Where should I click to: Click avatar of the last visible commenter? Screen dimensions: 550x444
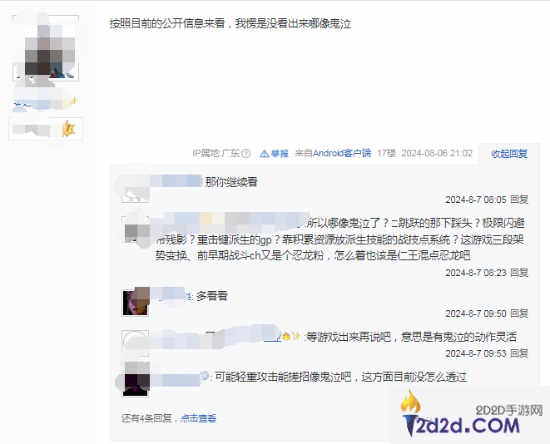tap(135, 383)
